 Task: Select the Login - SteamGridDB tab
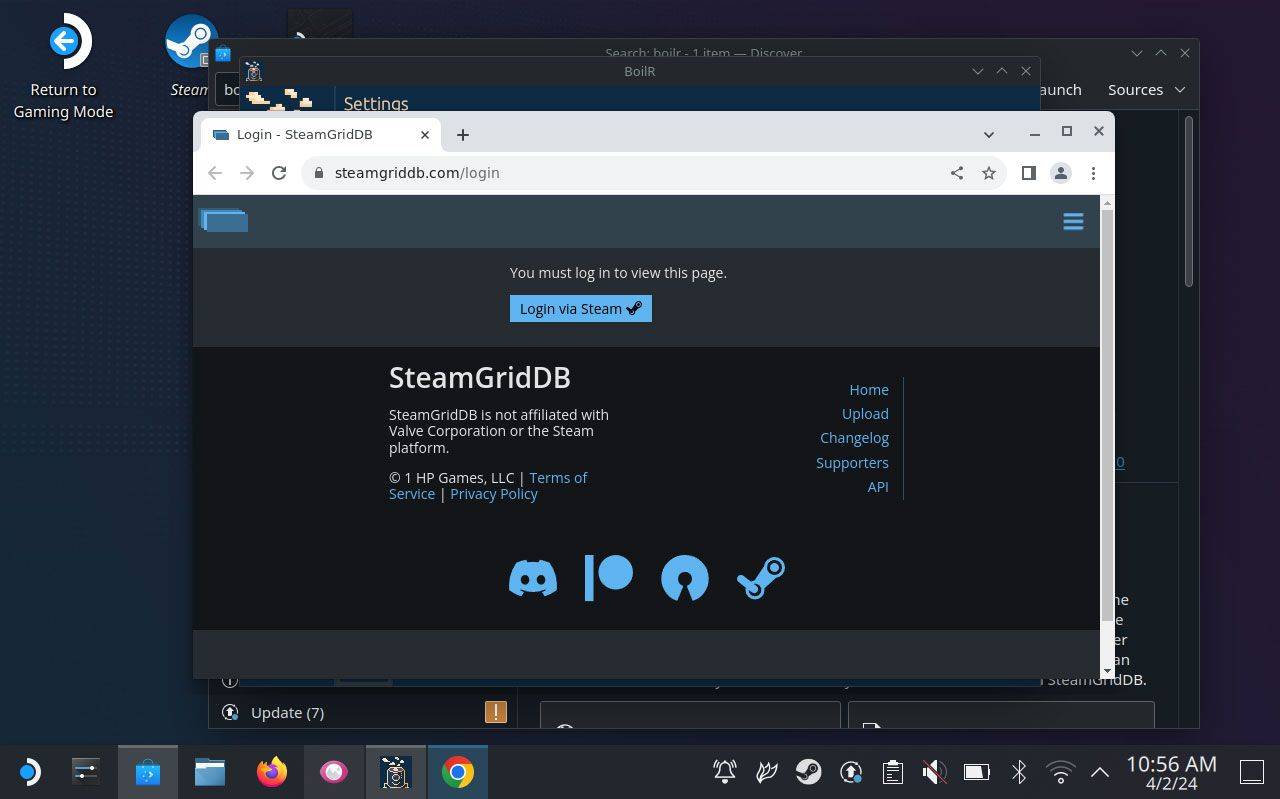[x=322, y=134]
